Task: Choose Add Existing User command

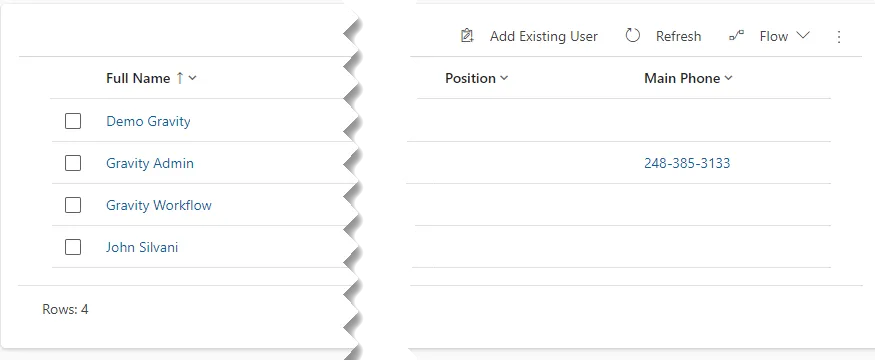Action: 544,36
